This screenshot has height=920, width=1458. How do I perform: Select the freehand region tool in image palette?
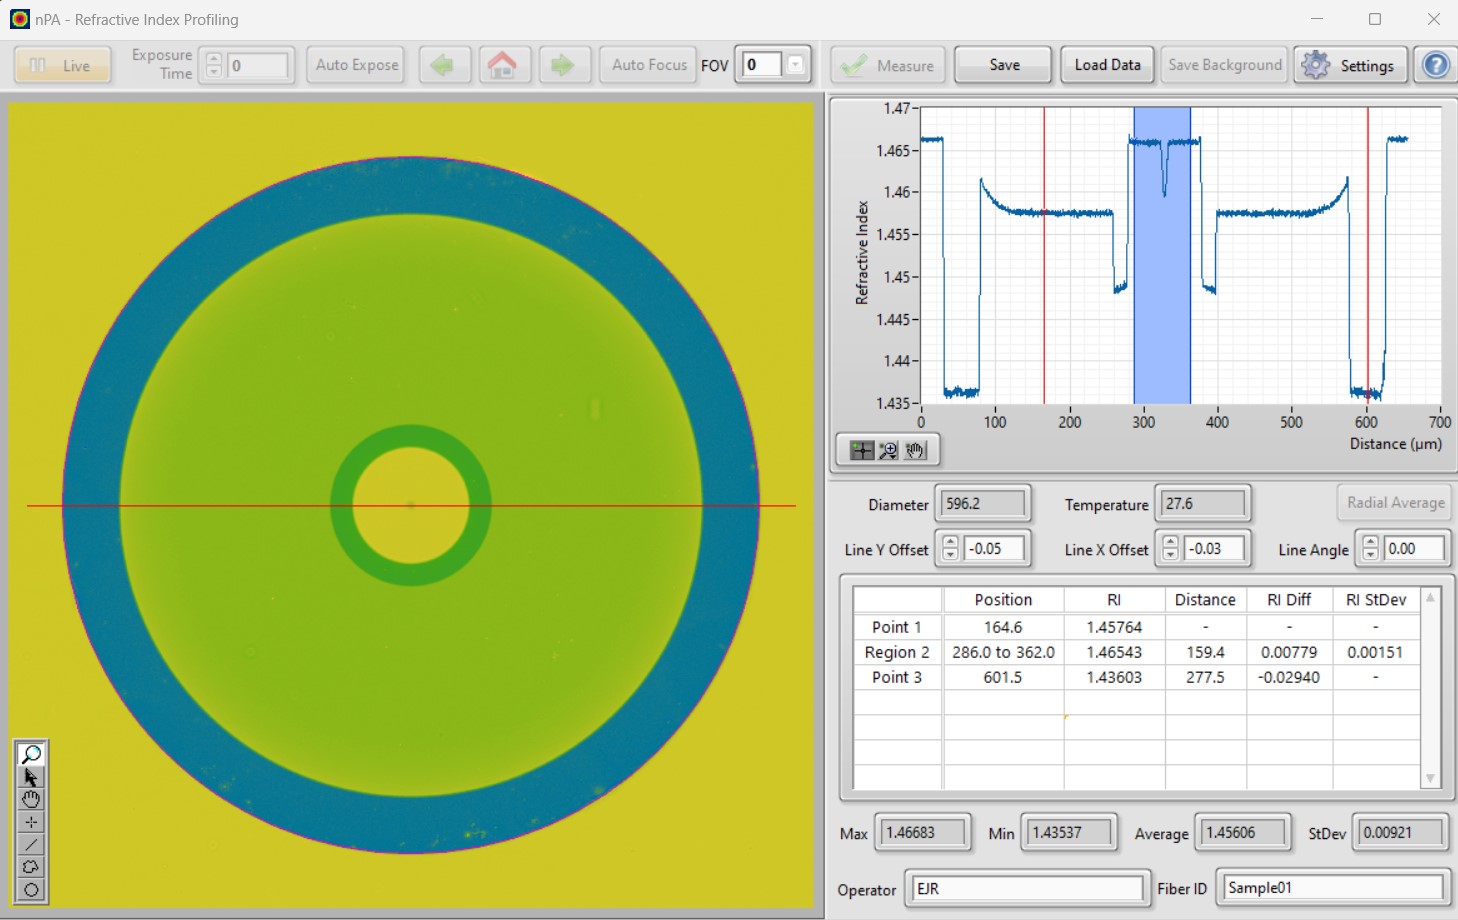[31, 867]
